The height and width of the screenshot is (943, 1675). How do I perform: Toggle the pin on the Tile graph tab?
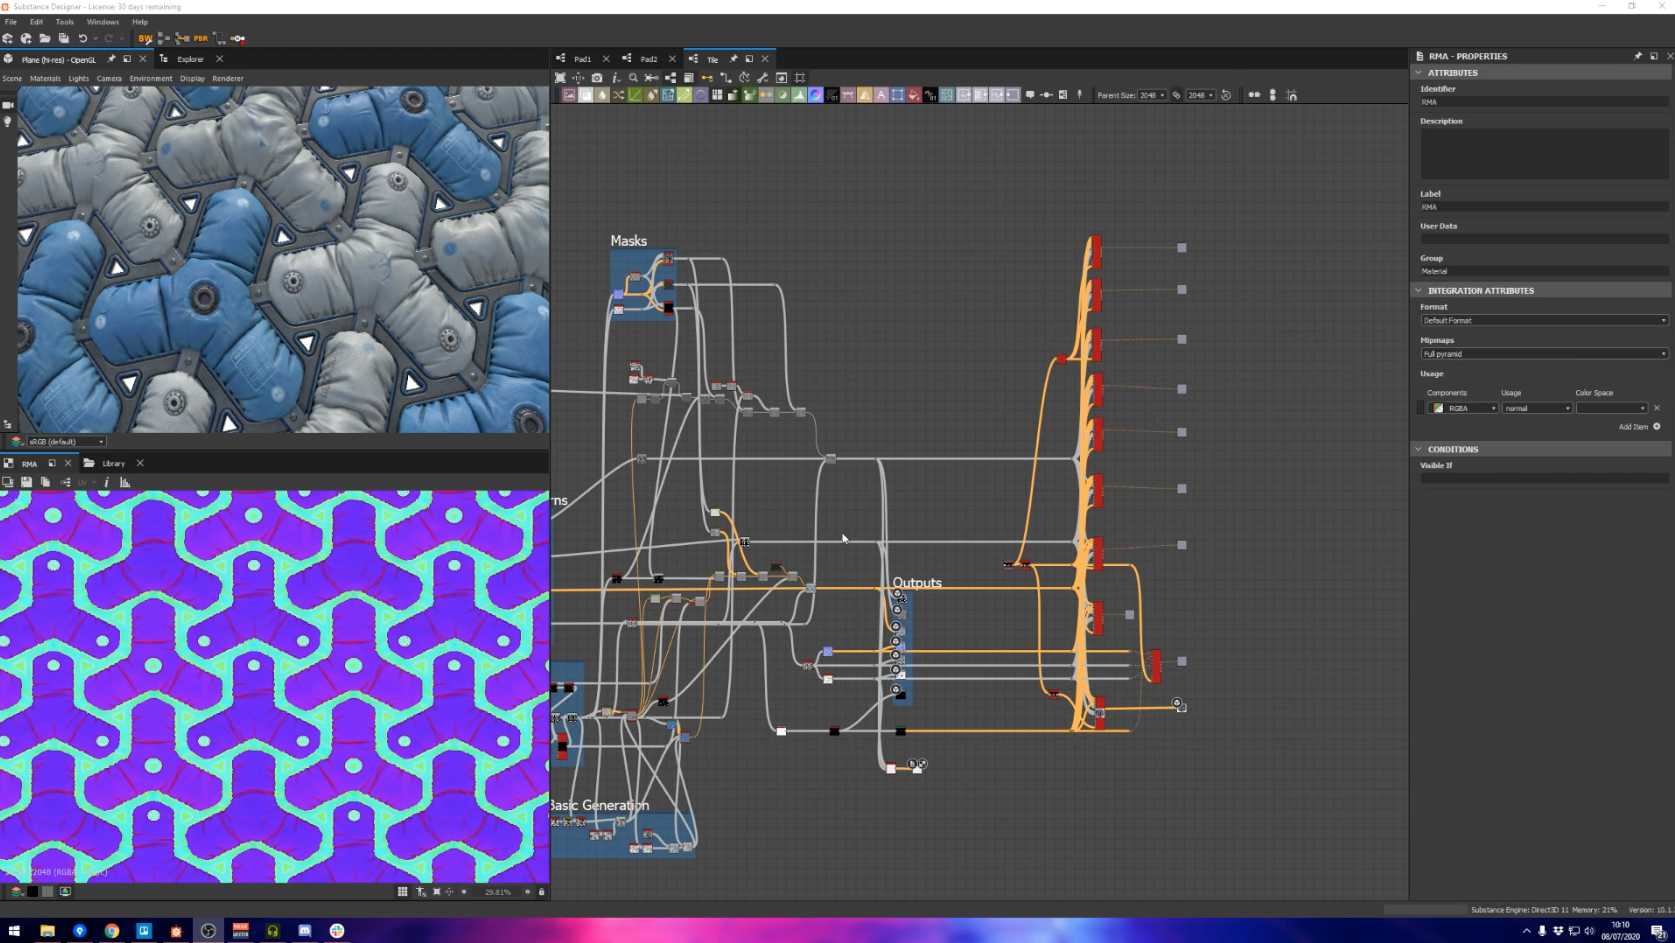(733, 59)
